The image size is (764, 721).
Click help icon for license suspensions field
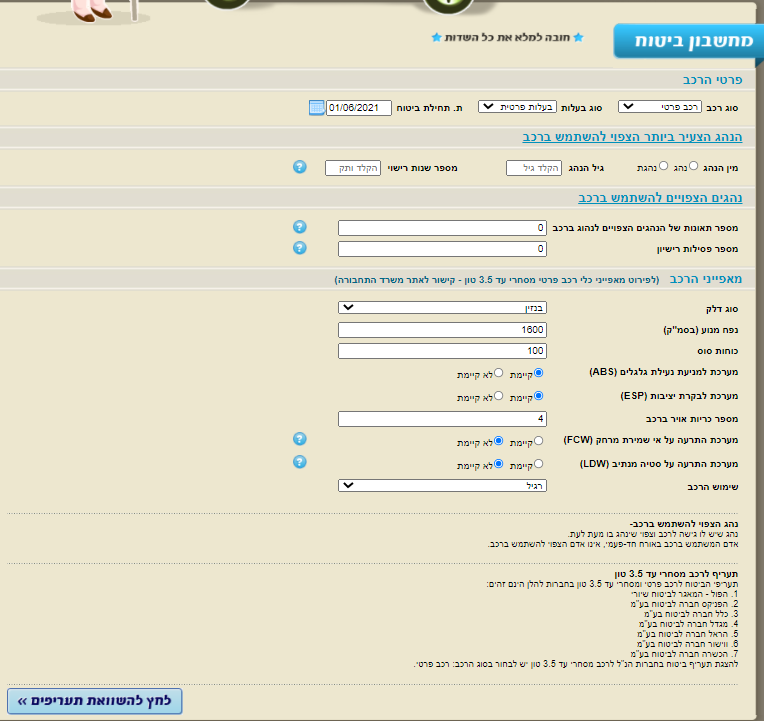300,248
